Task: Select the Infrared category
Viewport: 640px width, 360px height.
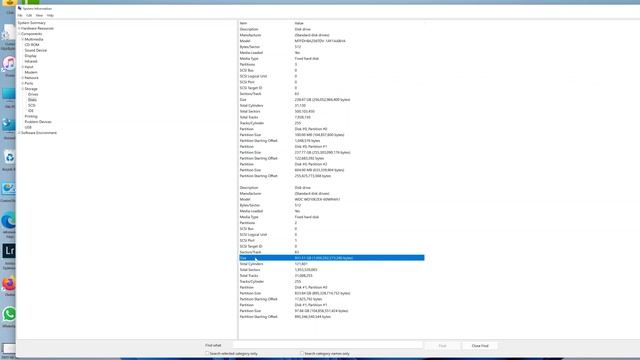Action: coord(31,61)
